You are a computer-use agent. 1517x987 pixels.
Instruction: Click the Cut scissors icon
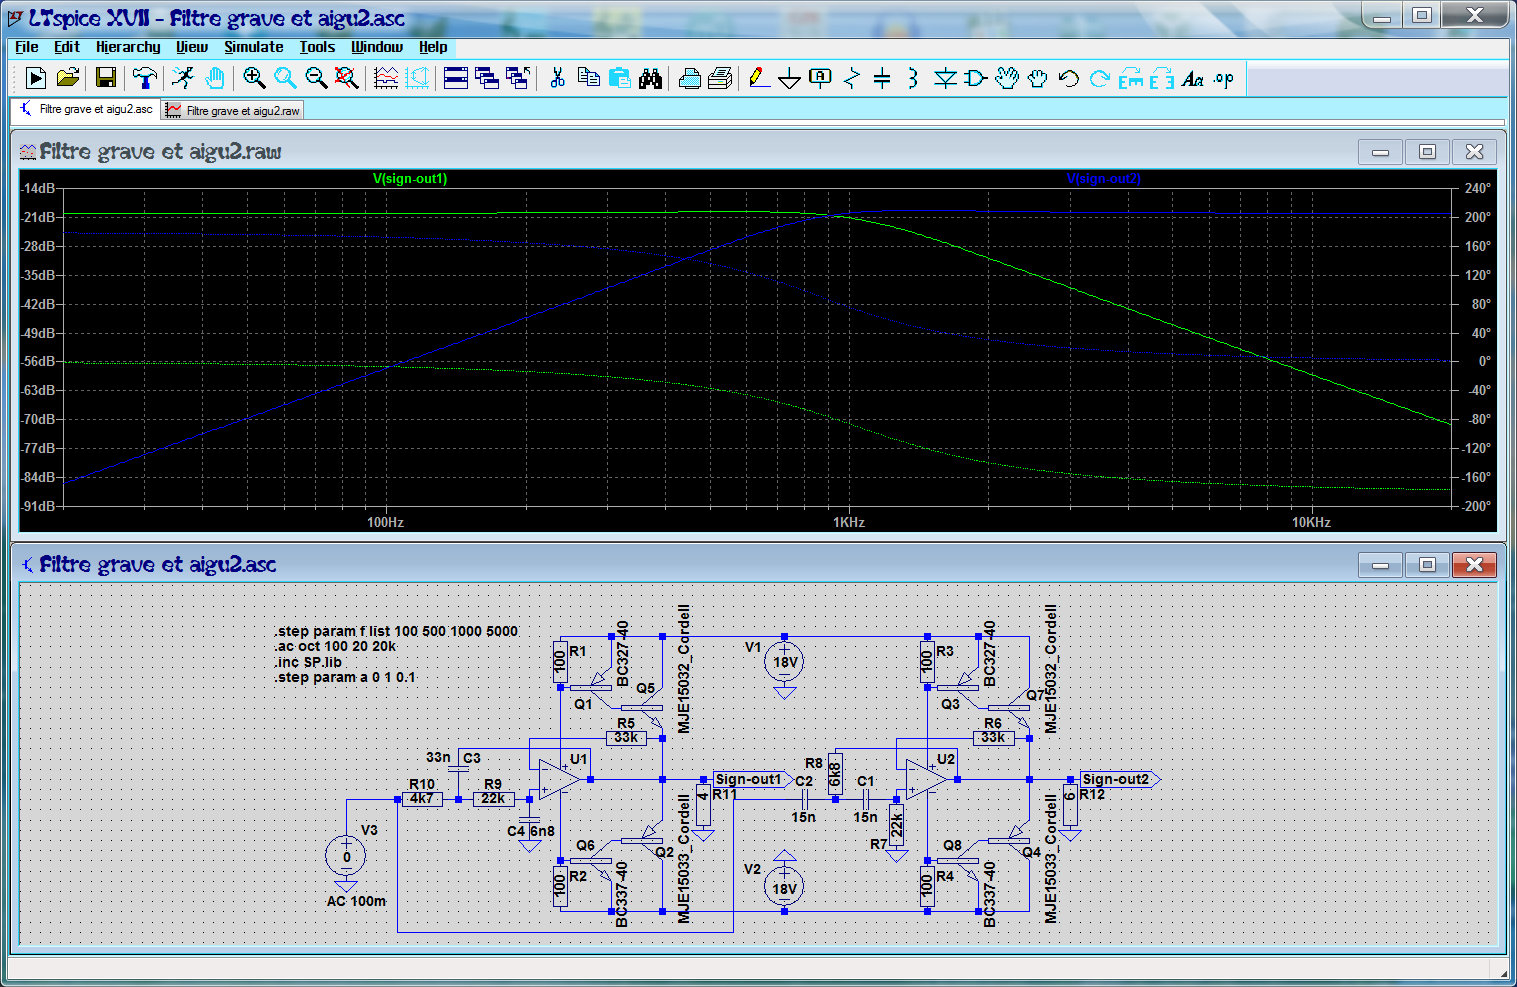click(557, 78)
